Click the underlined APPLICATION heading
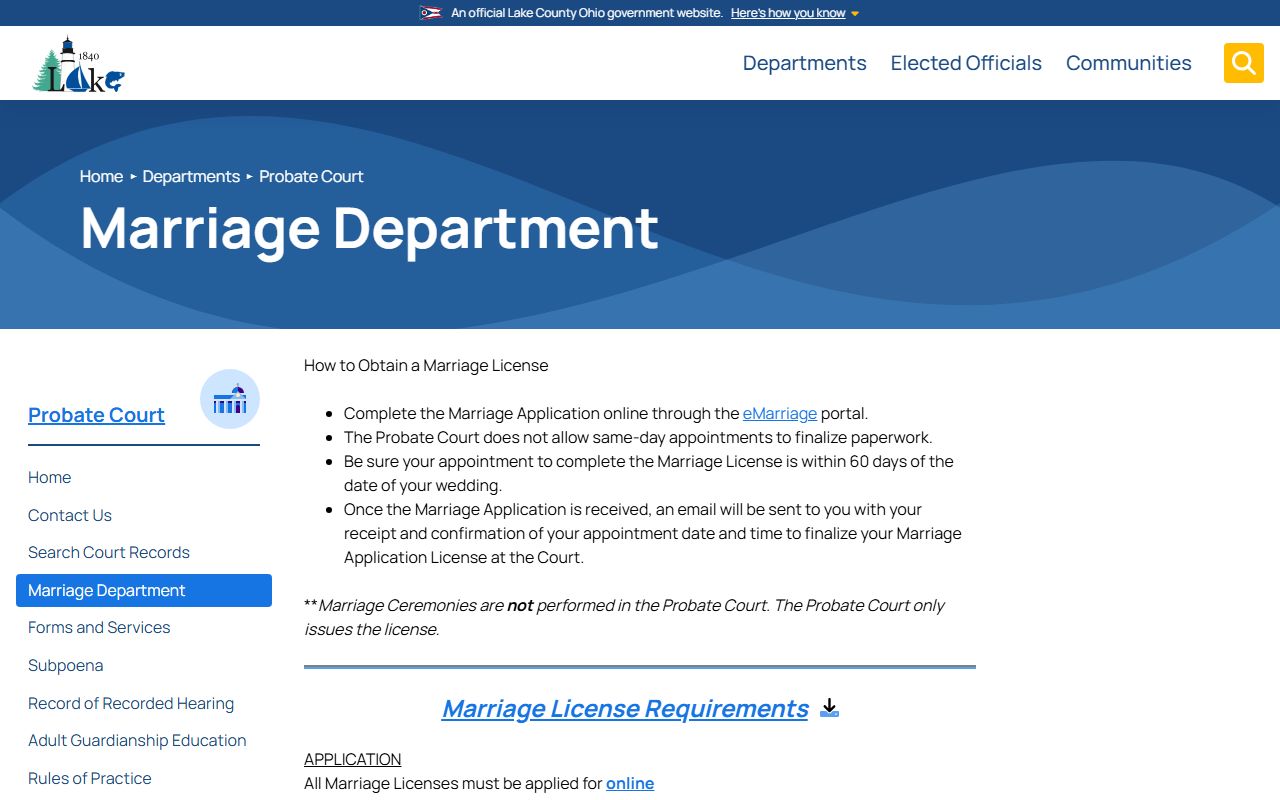Image resolution: width=1280 pixels, height=800 pixels. click(x=352, y=759)
